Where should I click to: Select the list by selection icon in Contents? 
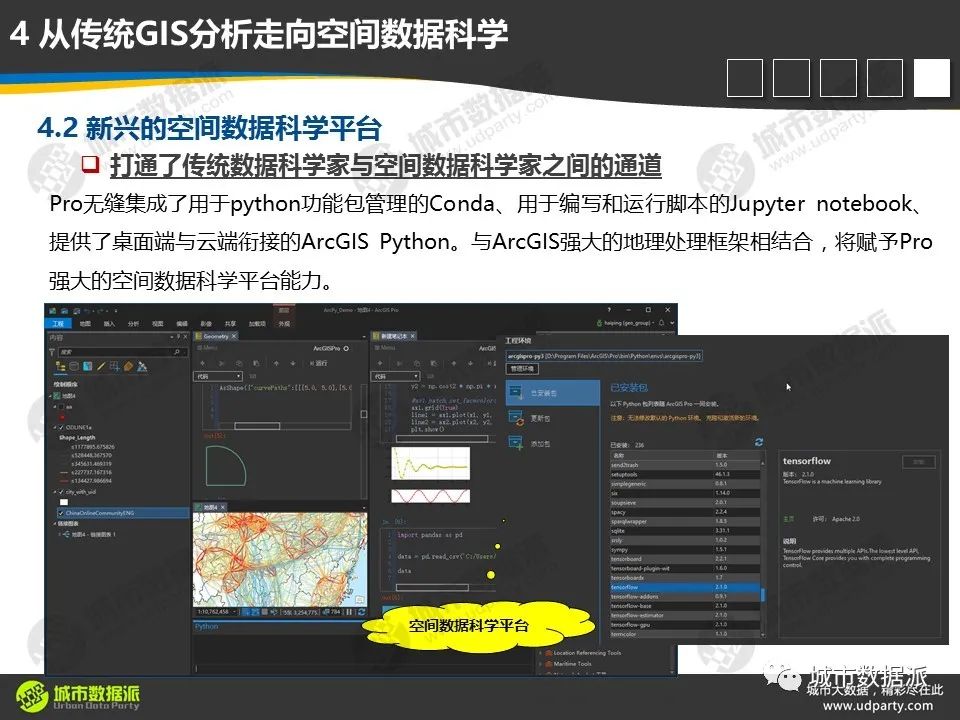87,366
